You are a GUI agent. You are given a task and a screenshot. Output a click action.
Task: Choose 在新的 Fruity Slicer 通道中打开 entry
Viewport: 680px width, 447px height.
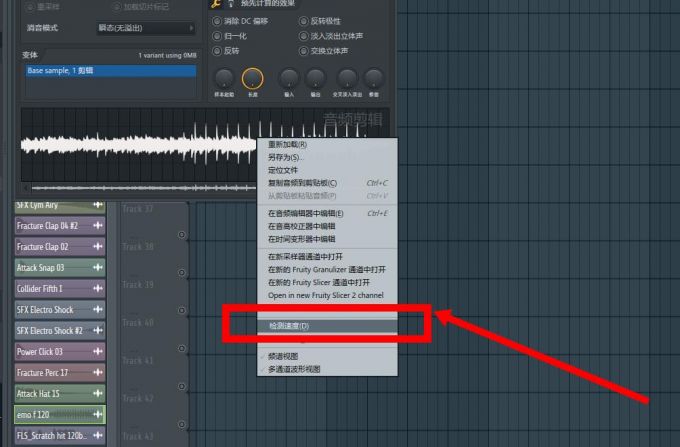(x=327, y=282)
